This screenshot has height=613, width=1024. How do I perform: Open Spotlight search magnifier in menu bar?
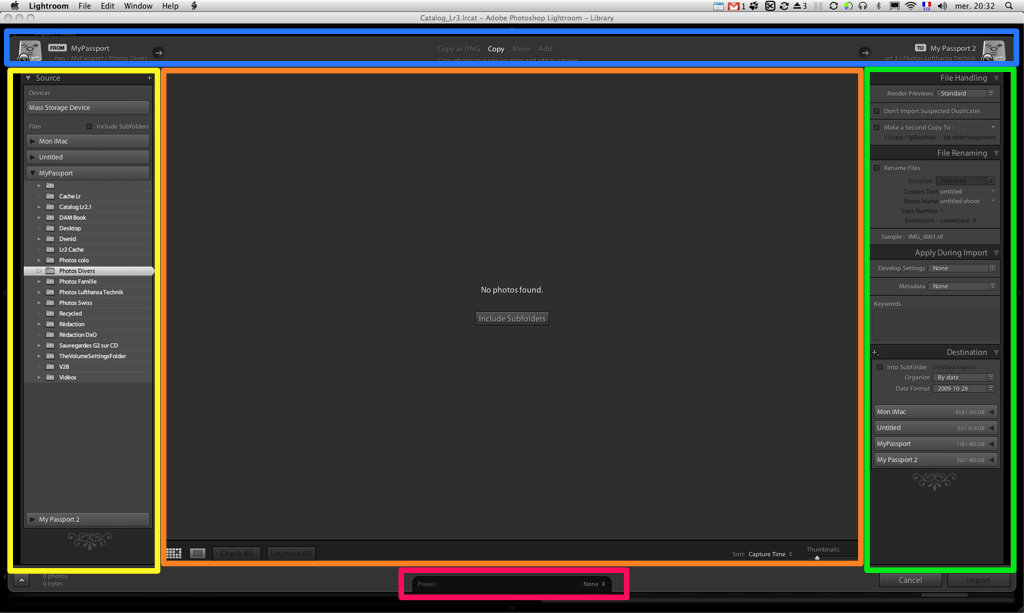point(1009,6)
